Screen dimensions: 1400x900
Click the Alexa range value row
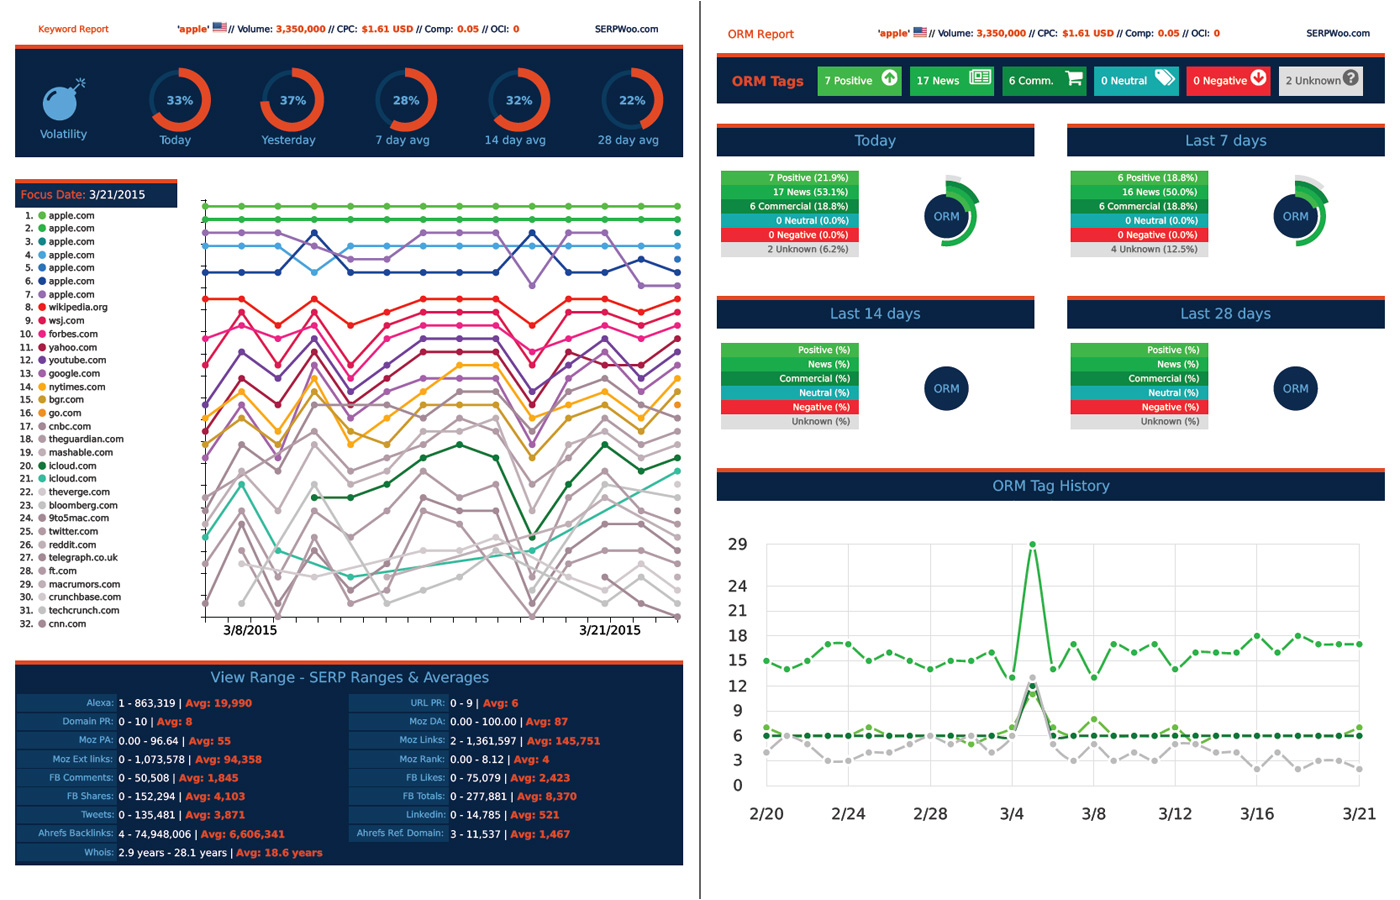coord(184,703)
